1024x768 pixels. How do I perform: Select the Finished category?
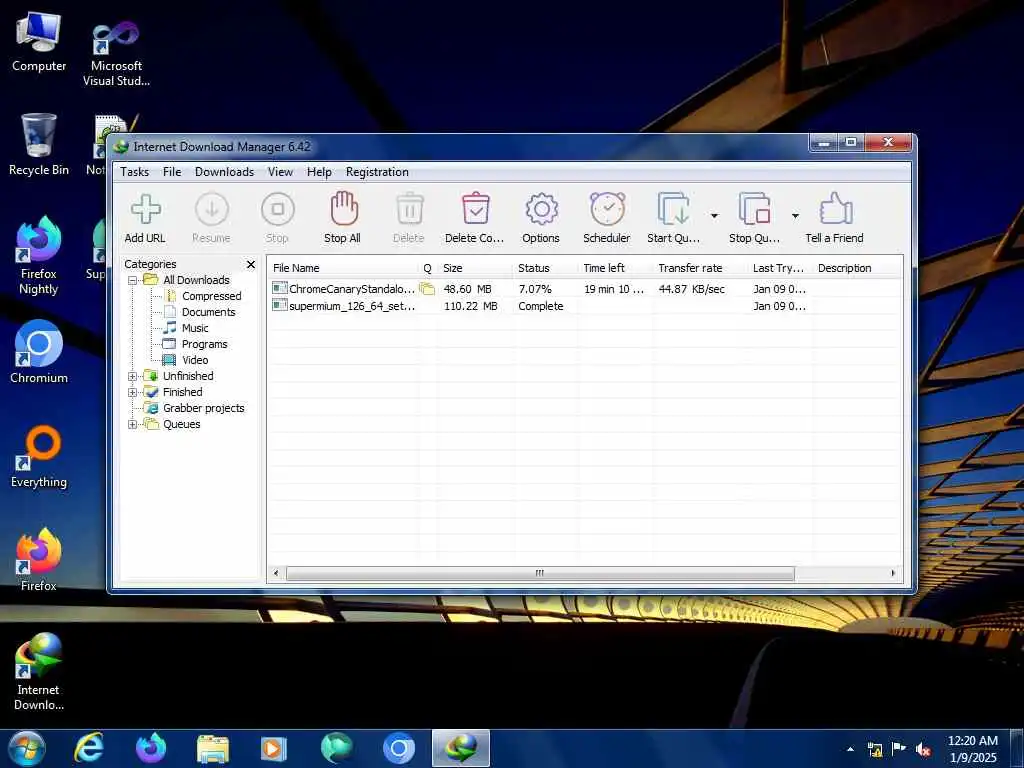[183, 392]
